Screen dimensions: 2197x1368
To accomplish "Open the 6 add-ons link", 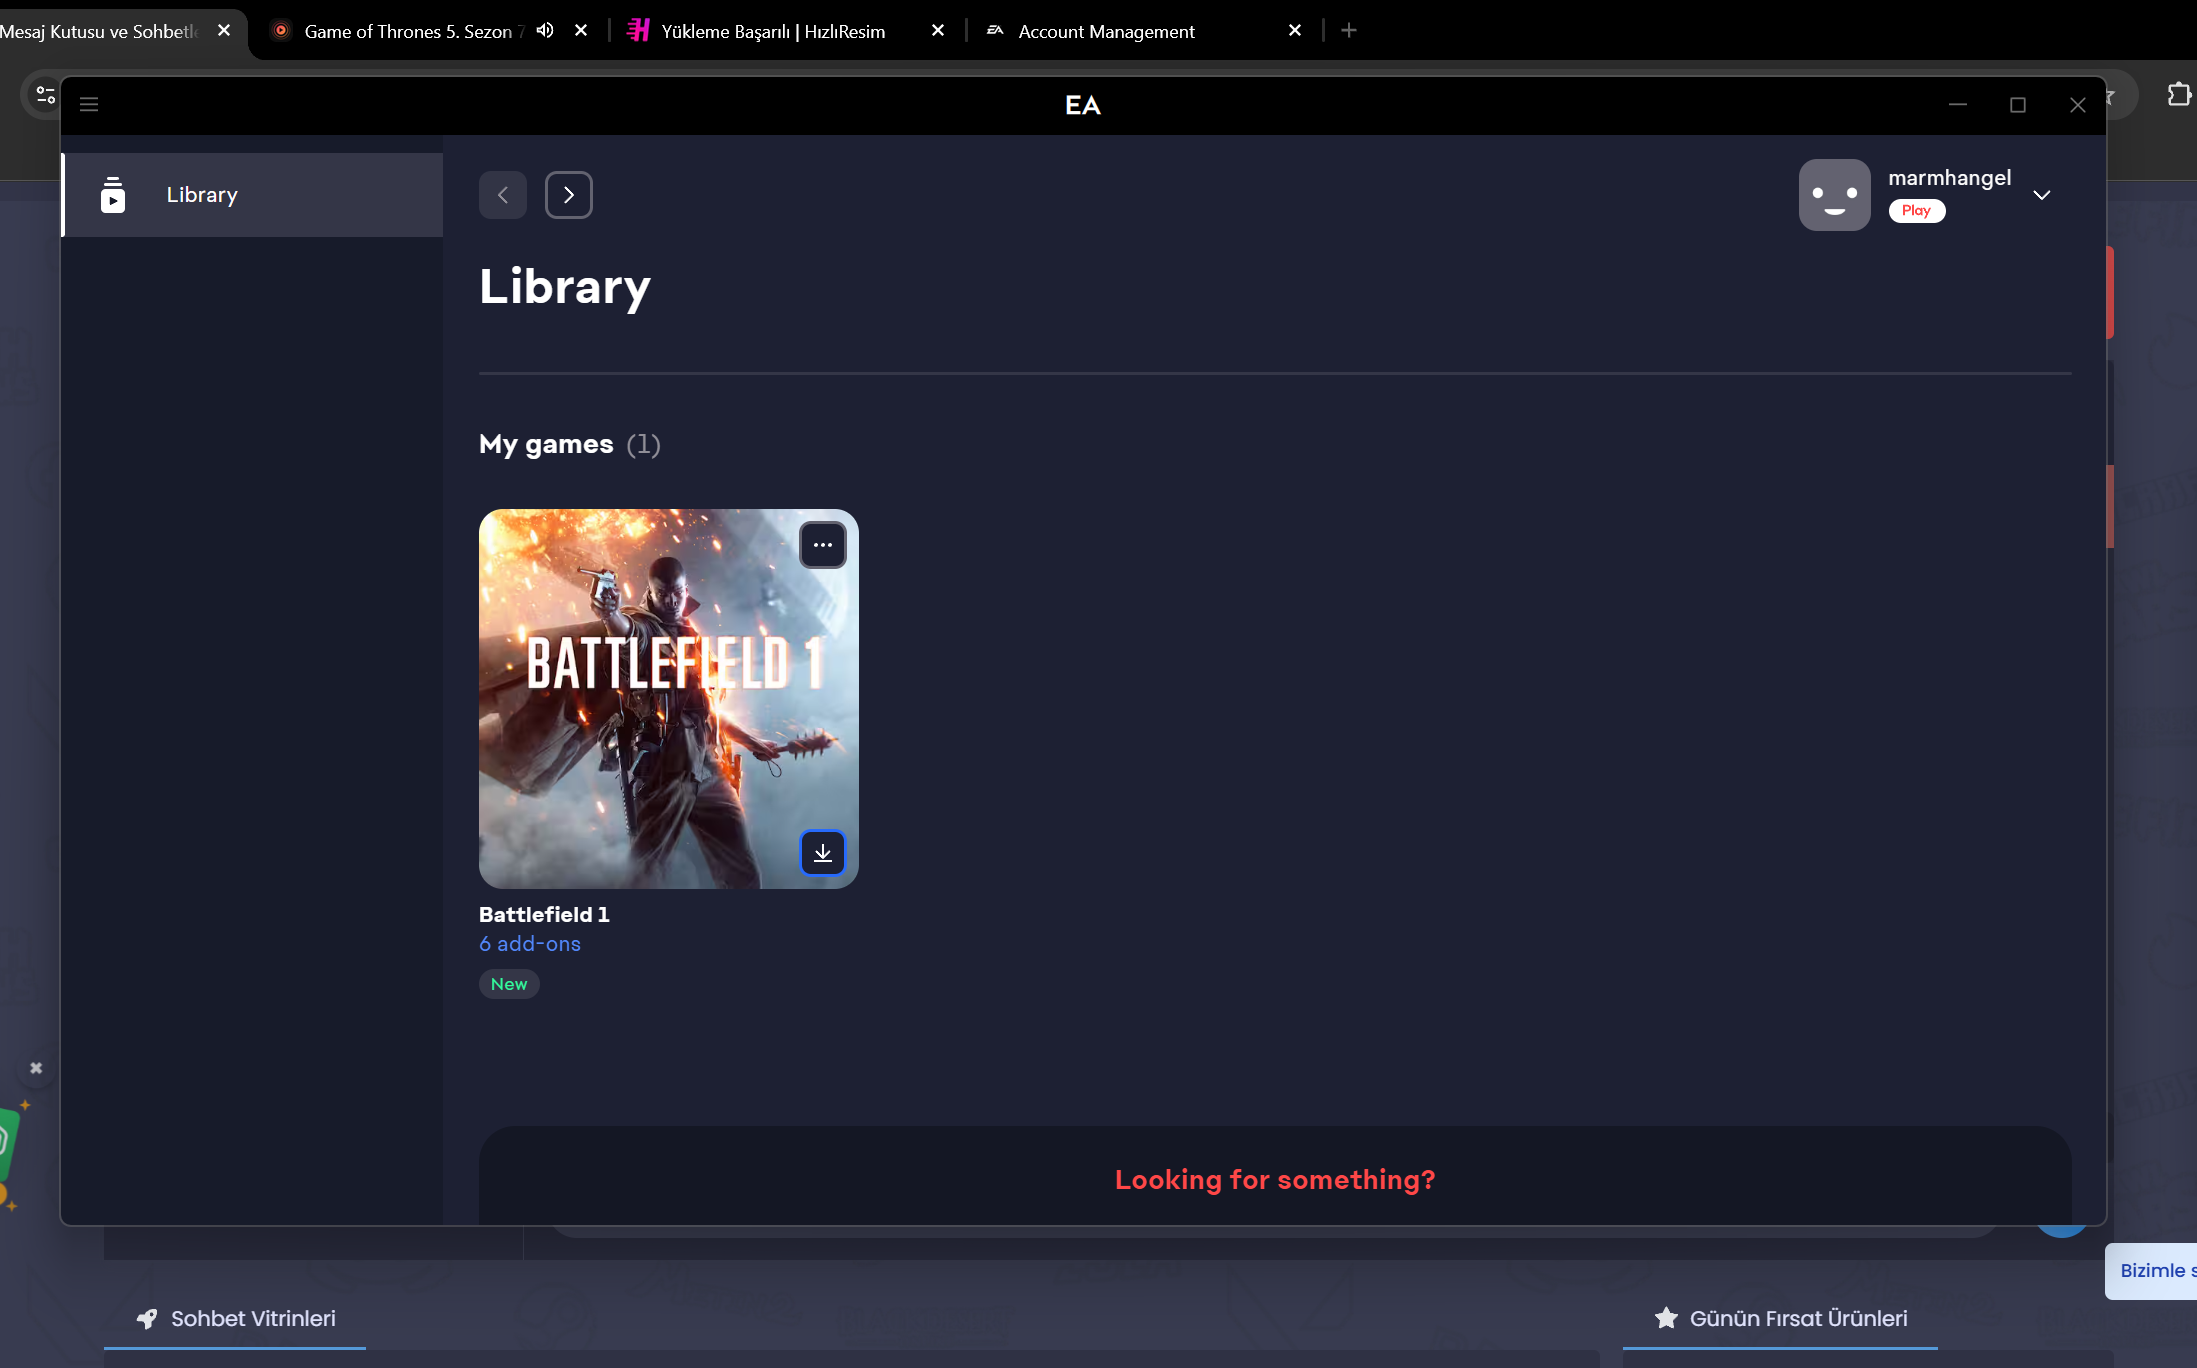I will pyautogui.click(x=530, y=944).
